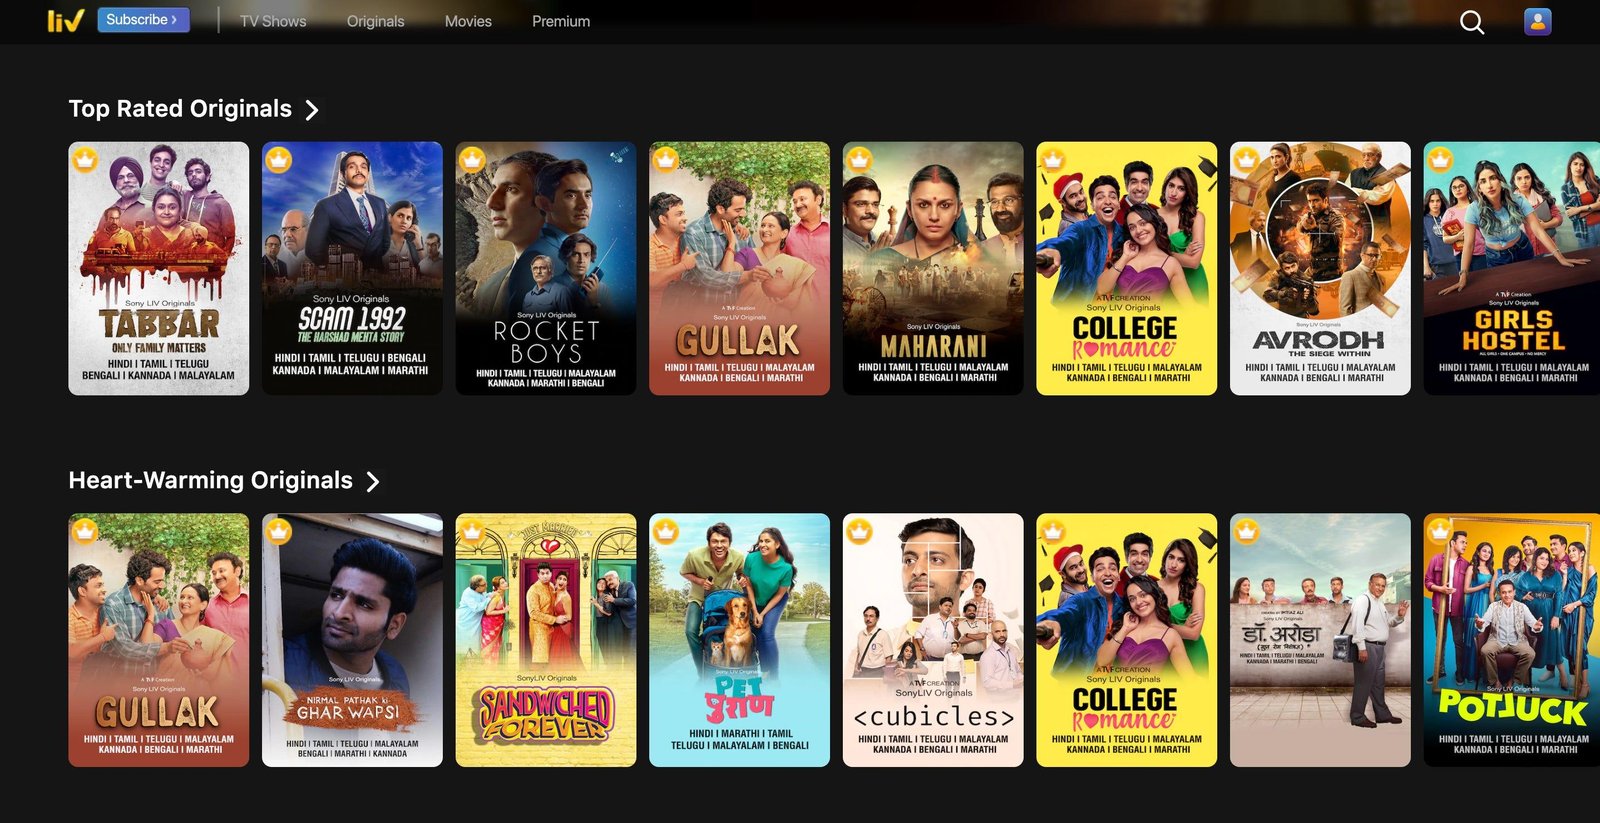This screenshot has width=1600, height=823.
Task: Open College Romance poster in Heart-Warming row
Action: (x=1127, y=640)
